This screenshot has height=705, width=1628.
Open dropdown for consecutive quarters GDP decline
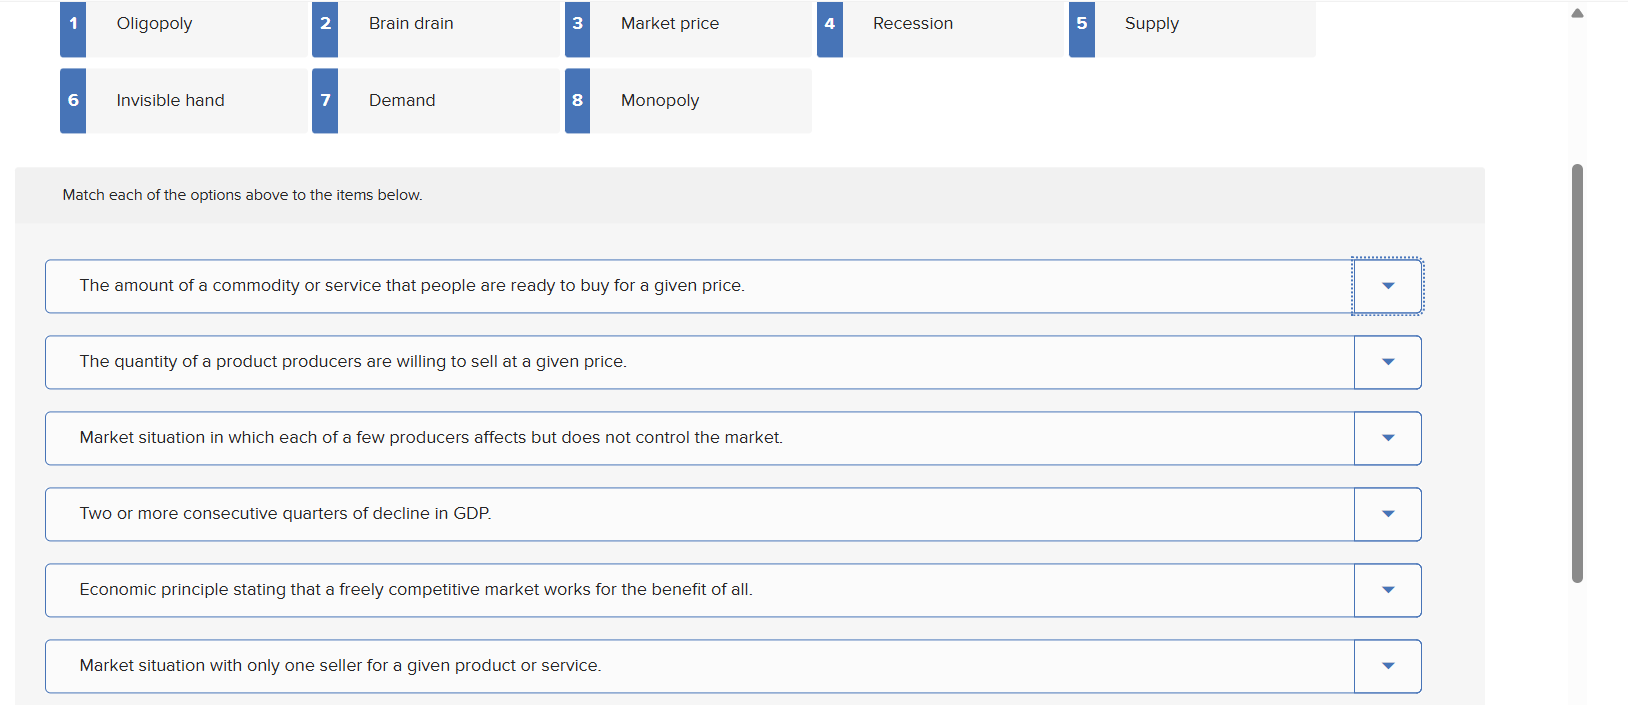(1387, 514)
